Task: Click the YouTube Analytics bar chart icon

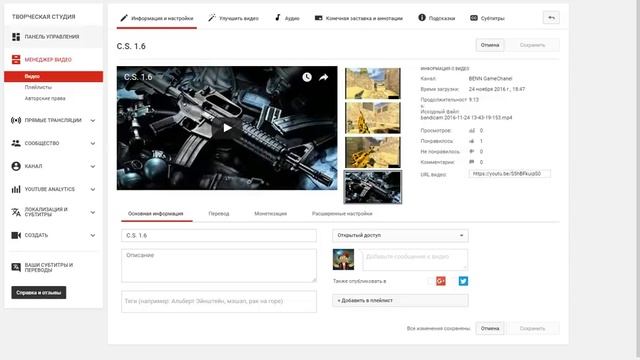Action: coord(16,189)
